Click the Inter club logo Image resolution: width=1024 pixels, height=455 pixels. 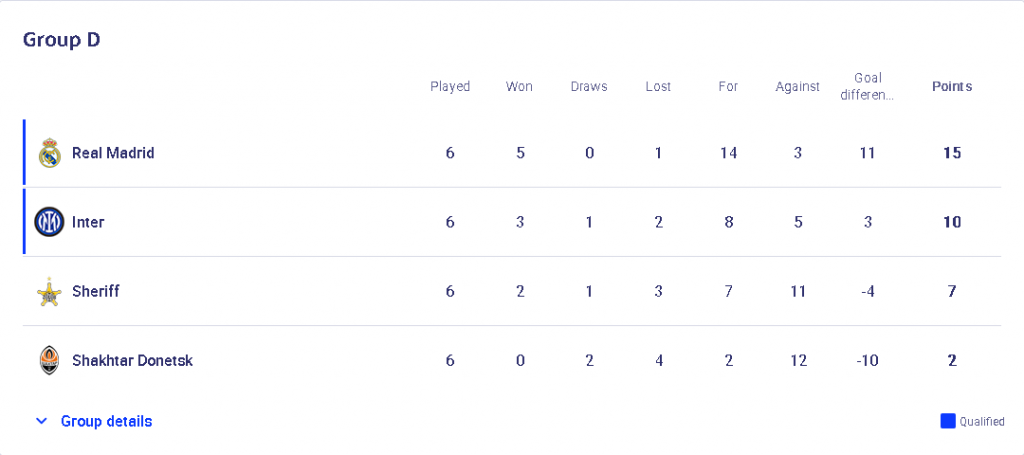click(50, 223)
